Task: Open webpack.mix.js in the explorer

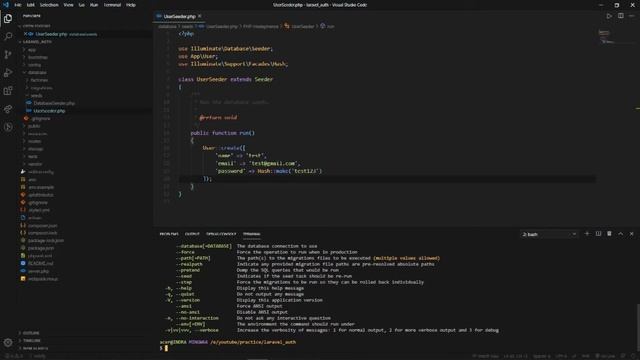Action: coord(43,279)
